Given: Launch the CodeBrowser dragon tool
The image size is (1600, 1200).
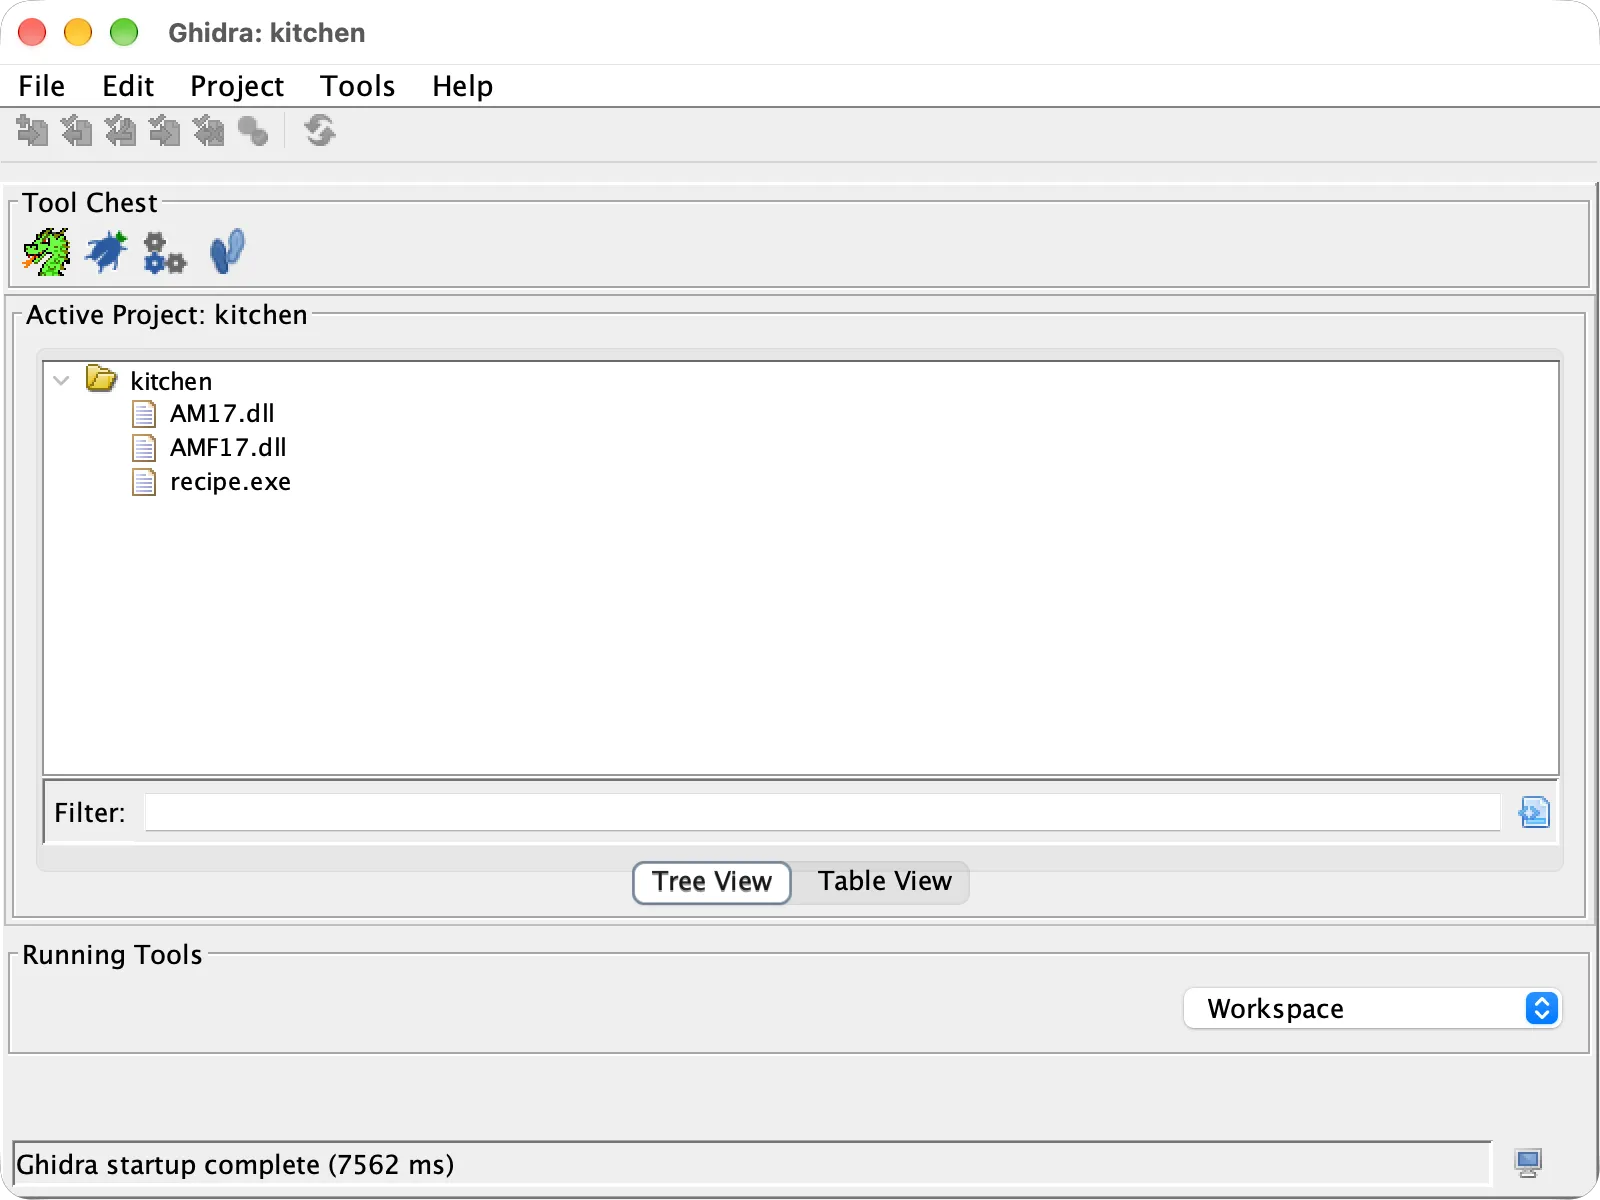Looking at the screenshot, I should click(x=46, y=252).
